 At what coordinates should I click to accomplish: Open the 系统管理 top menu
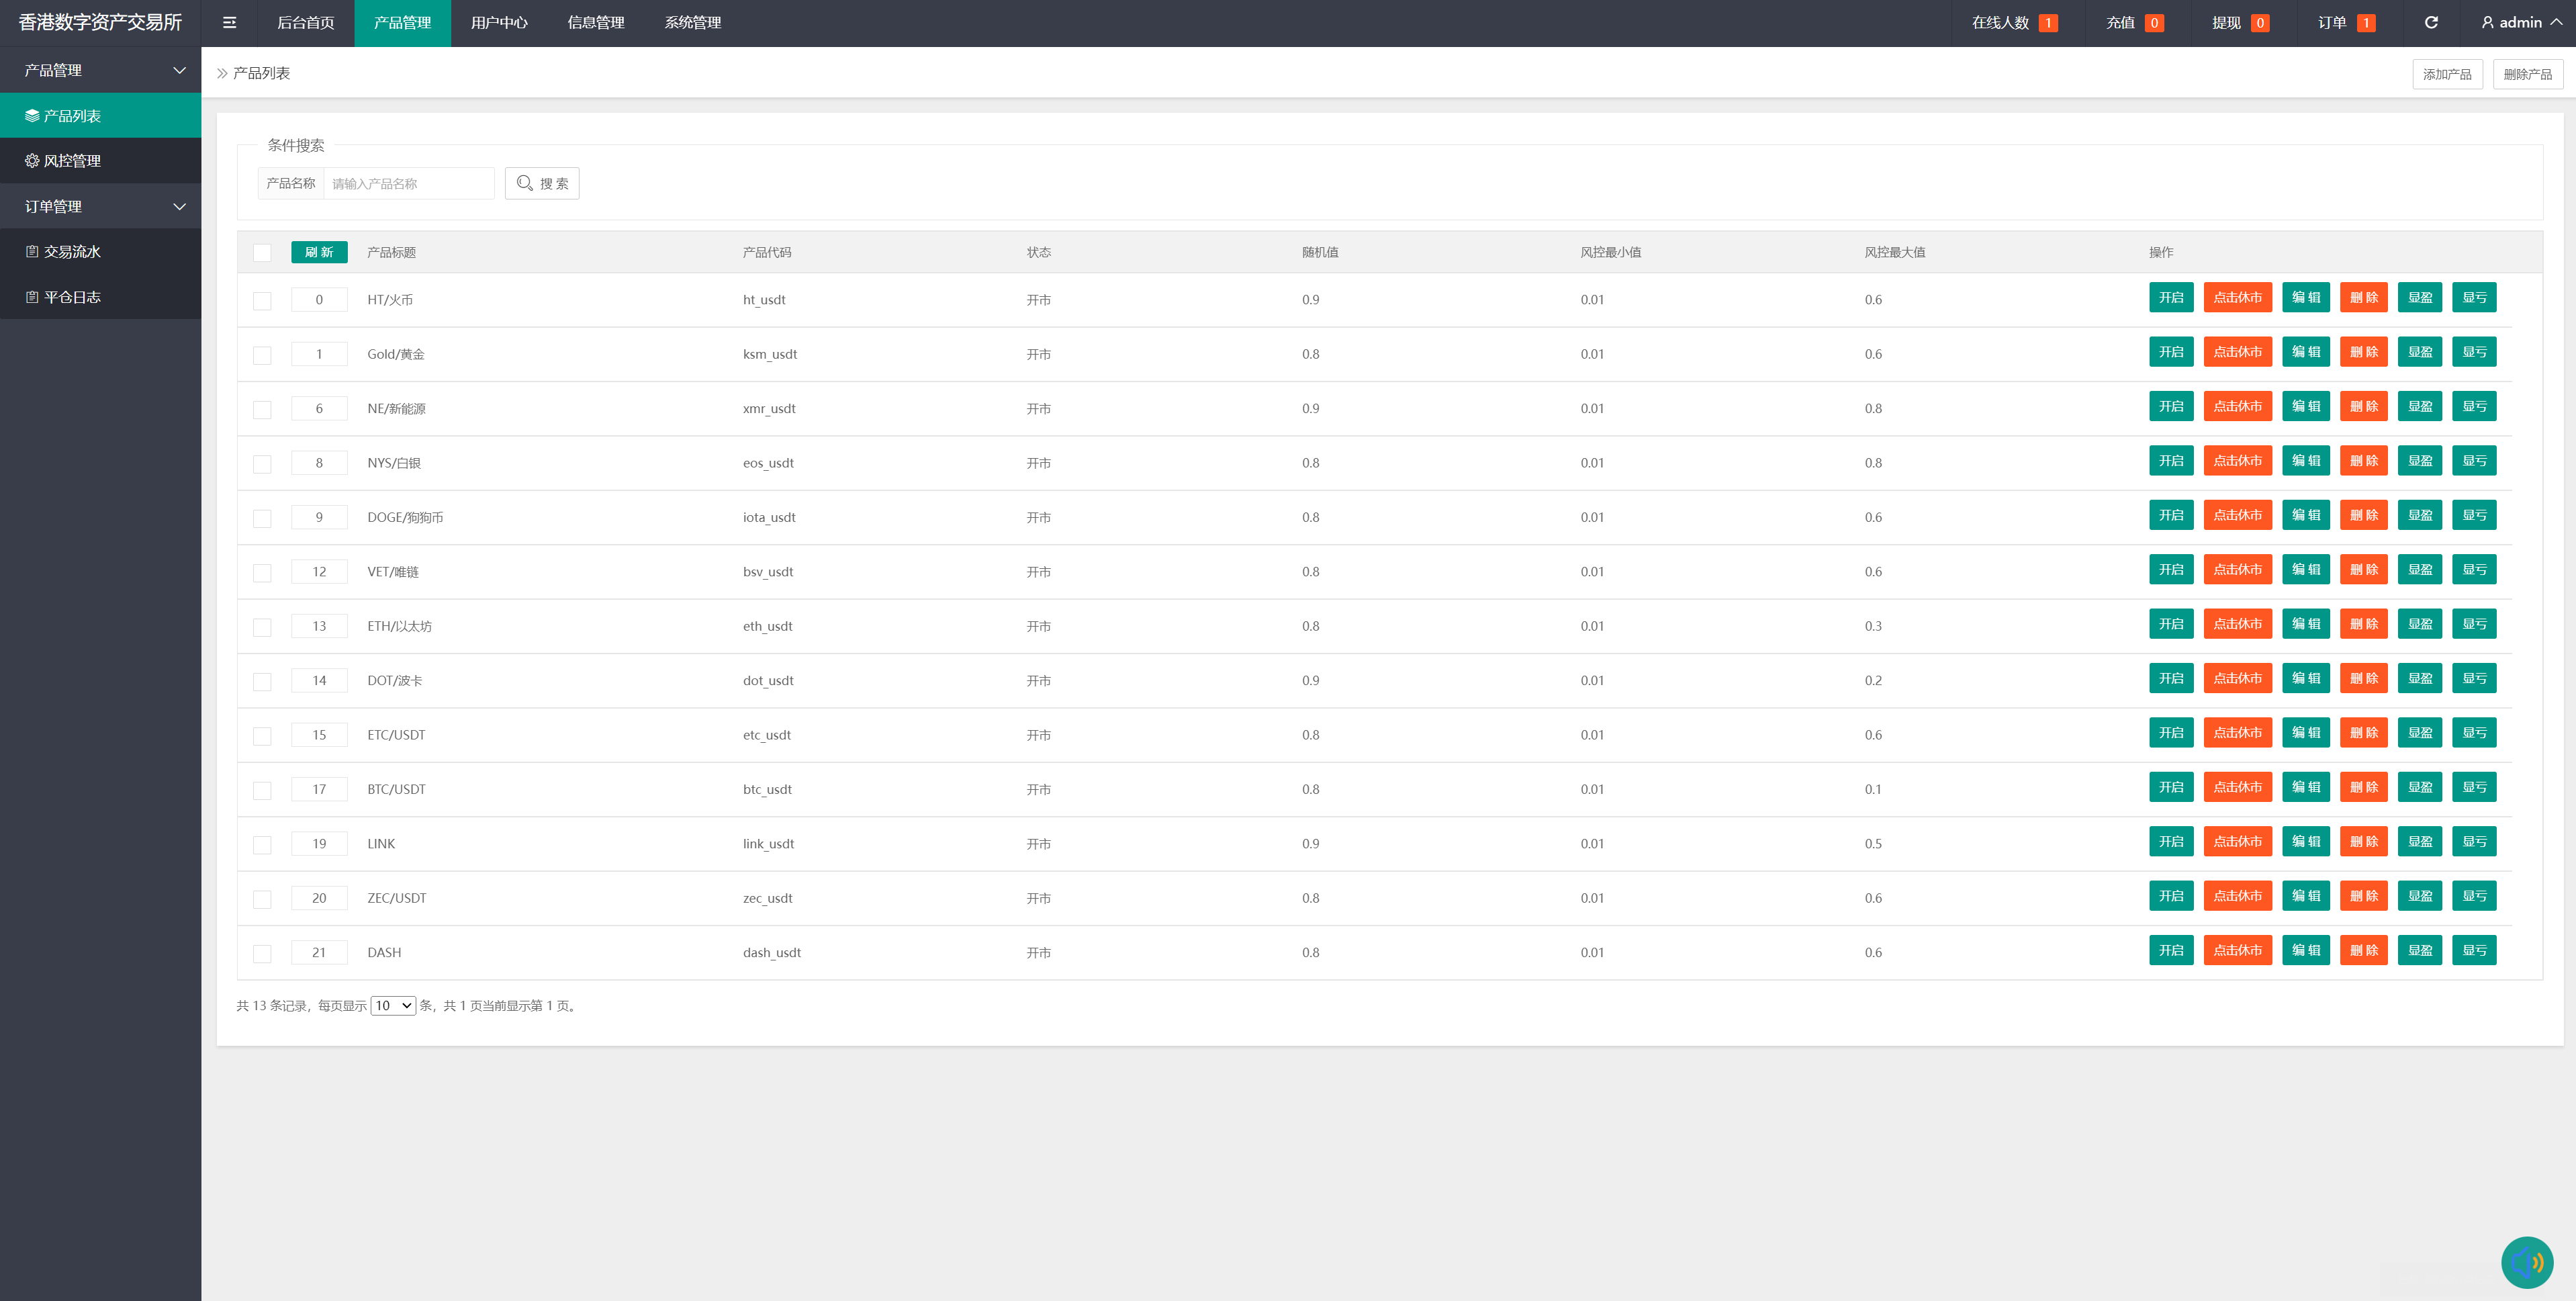692,22
